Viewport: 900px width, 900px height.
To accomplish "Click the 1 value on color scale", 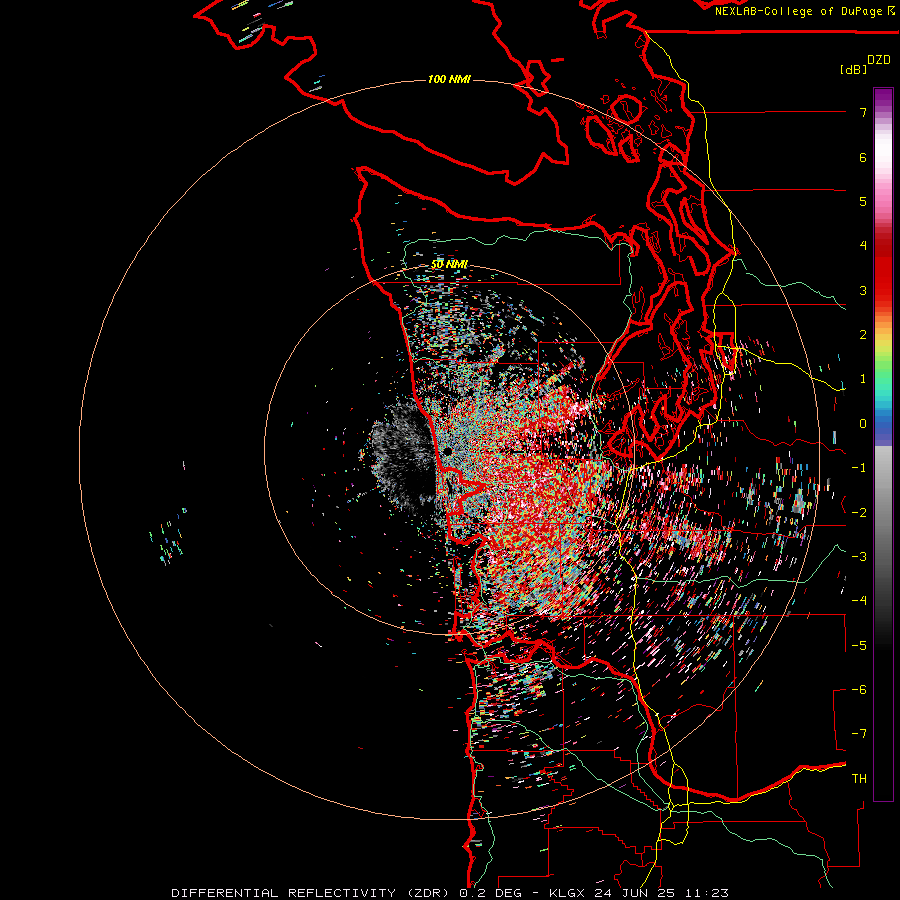I will 863,379.
